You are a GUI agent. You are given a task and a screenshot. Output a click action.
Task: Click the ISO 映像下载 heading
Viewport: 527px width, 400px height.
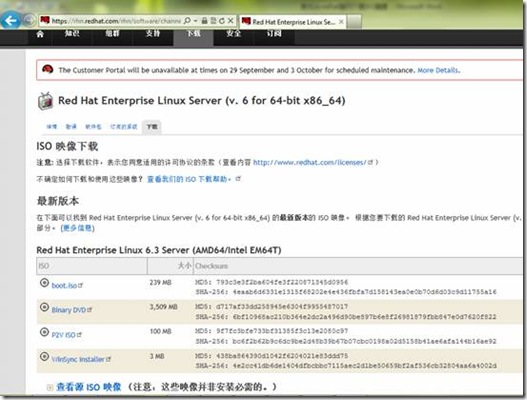[x=67, y=146]
